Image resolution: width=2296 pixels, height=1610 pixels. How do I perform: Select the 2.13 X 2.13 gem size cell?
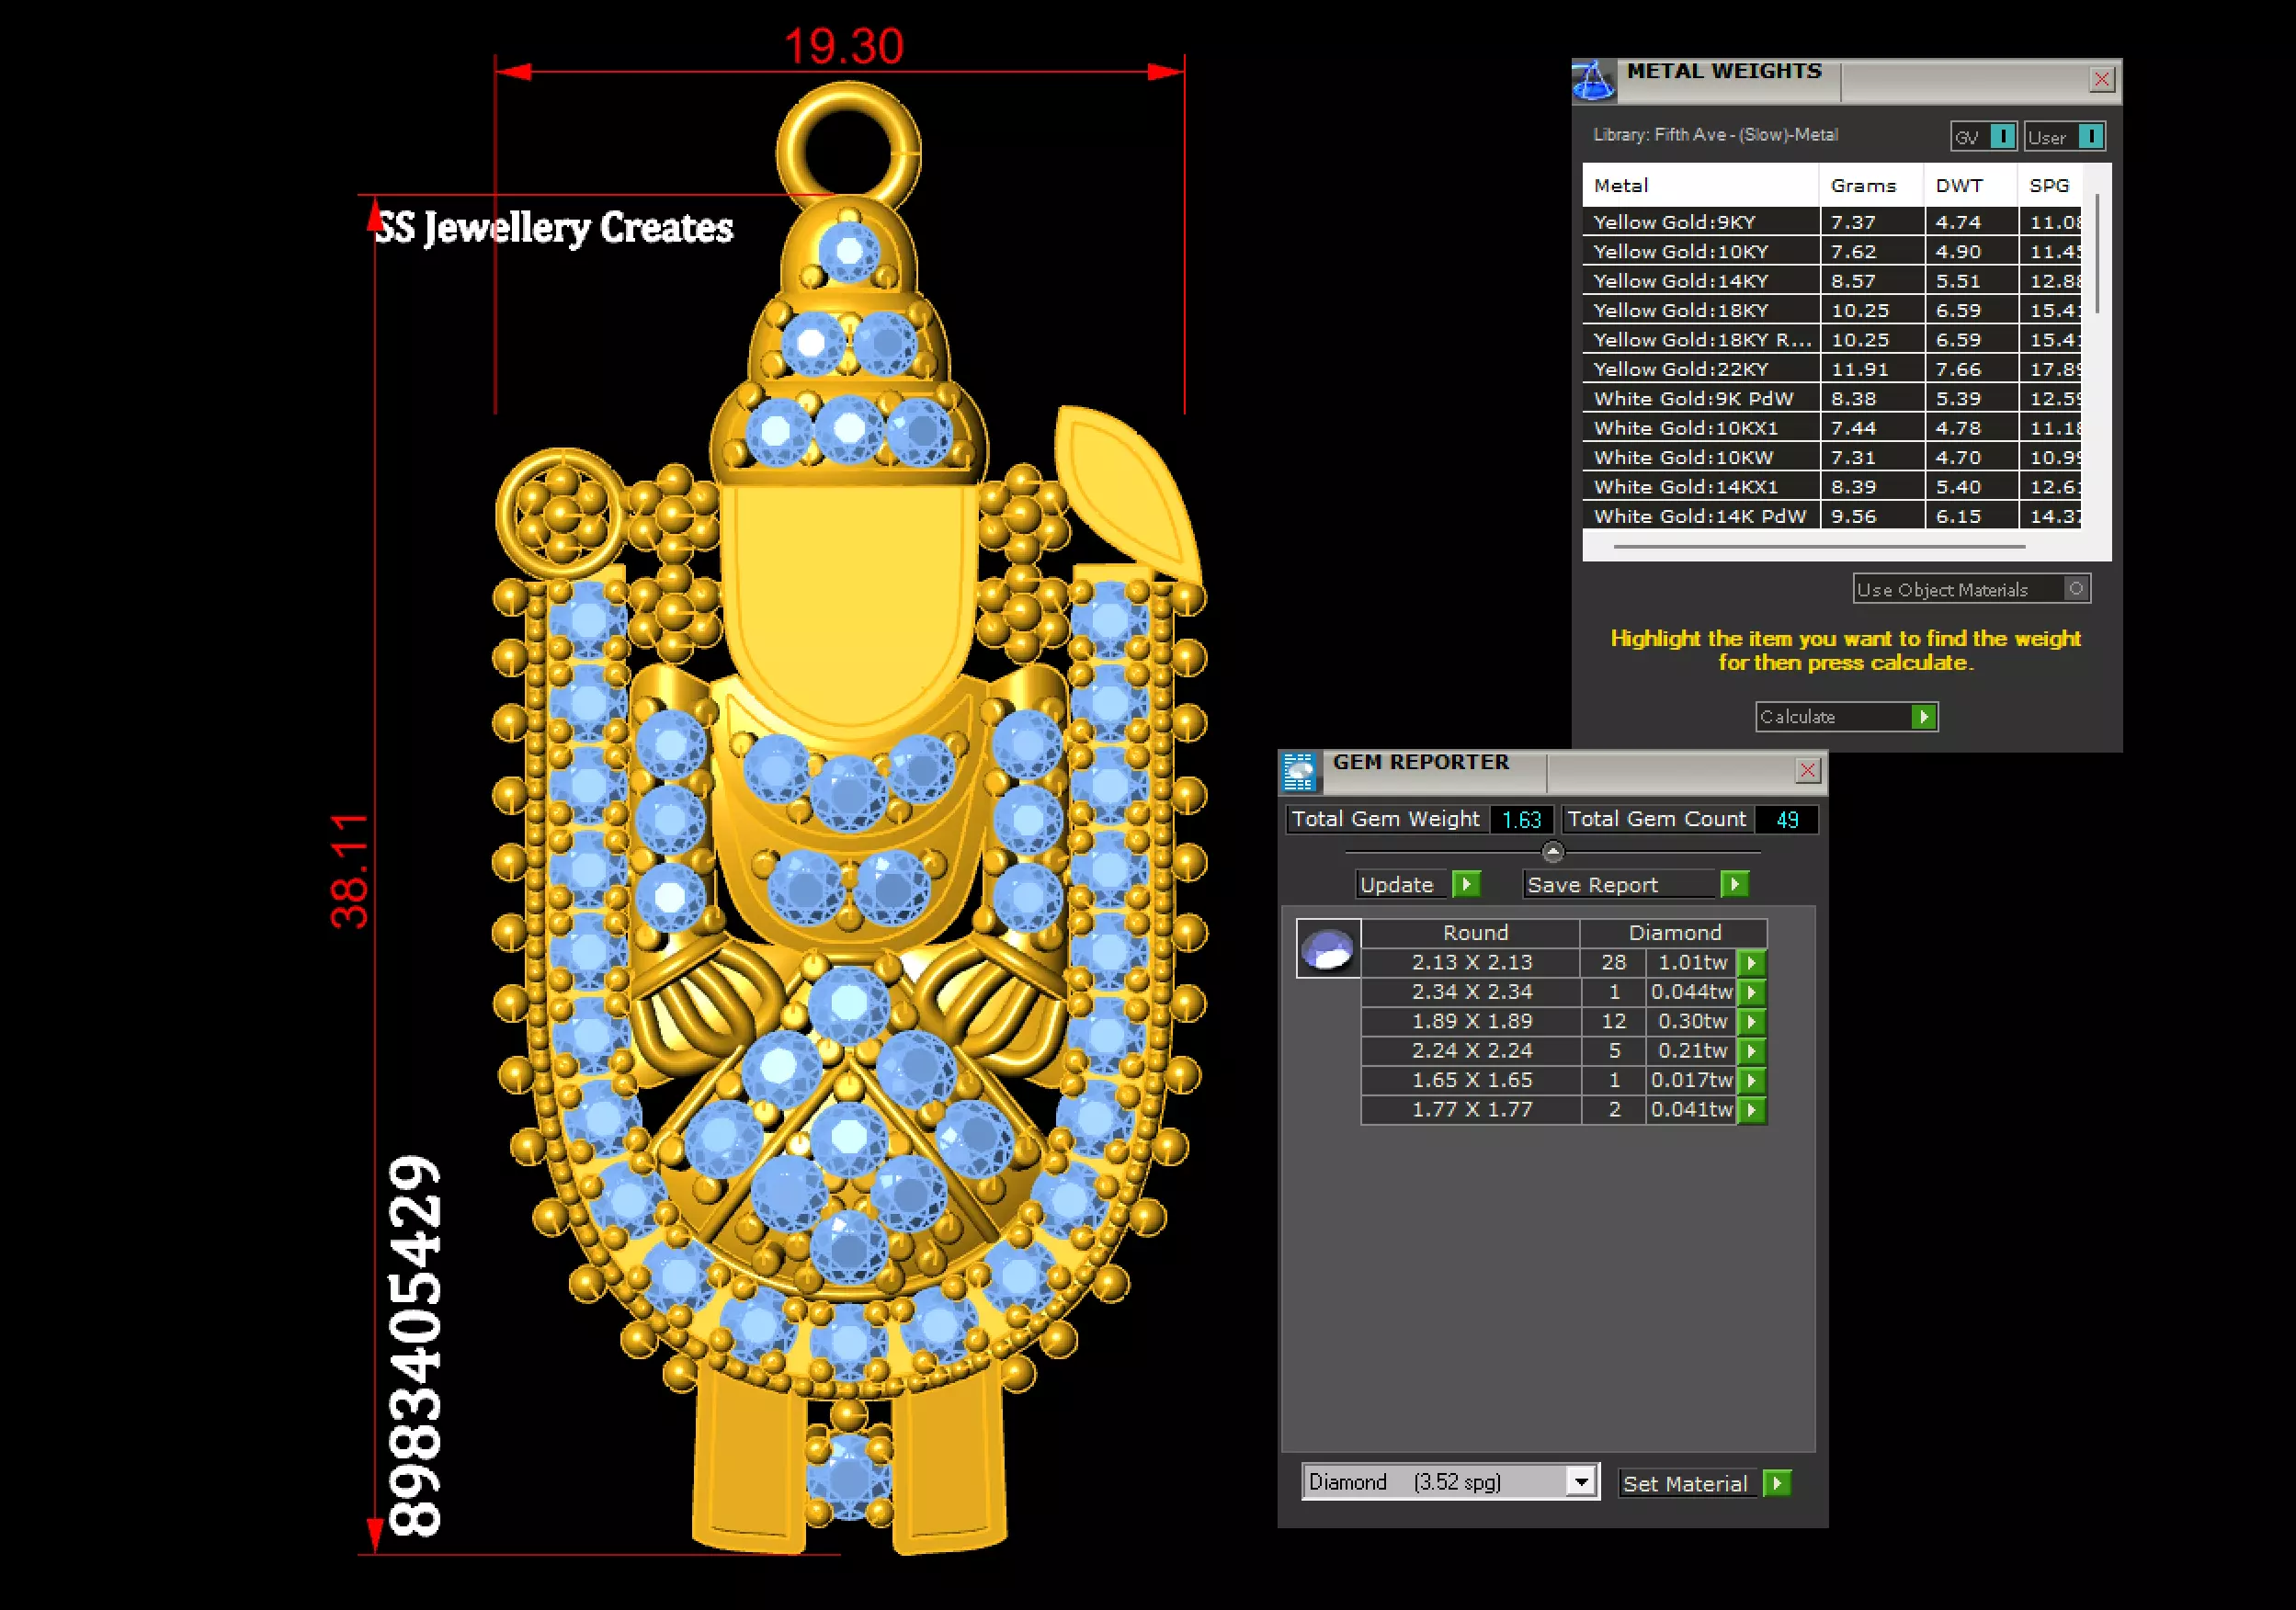tap(1471, 963)
